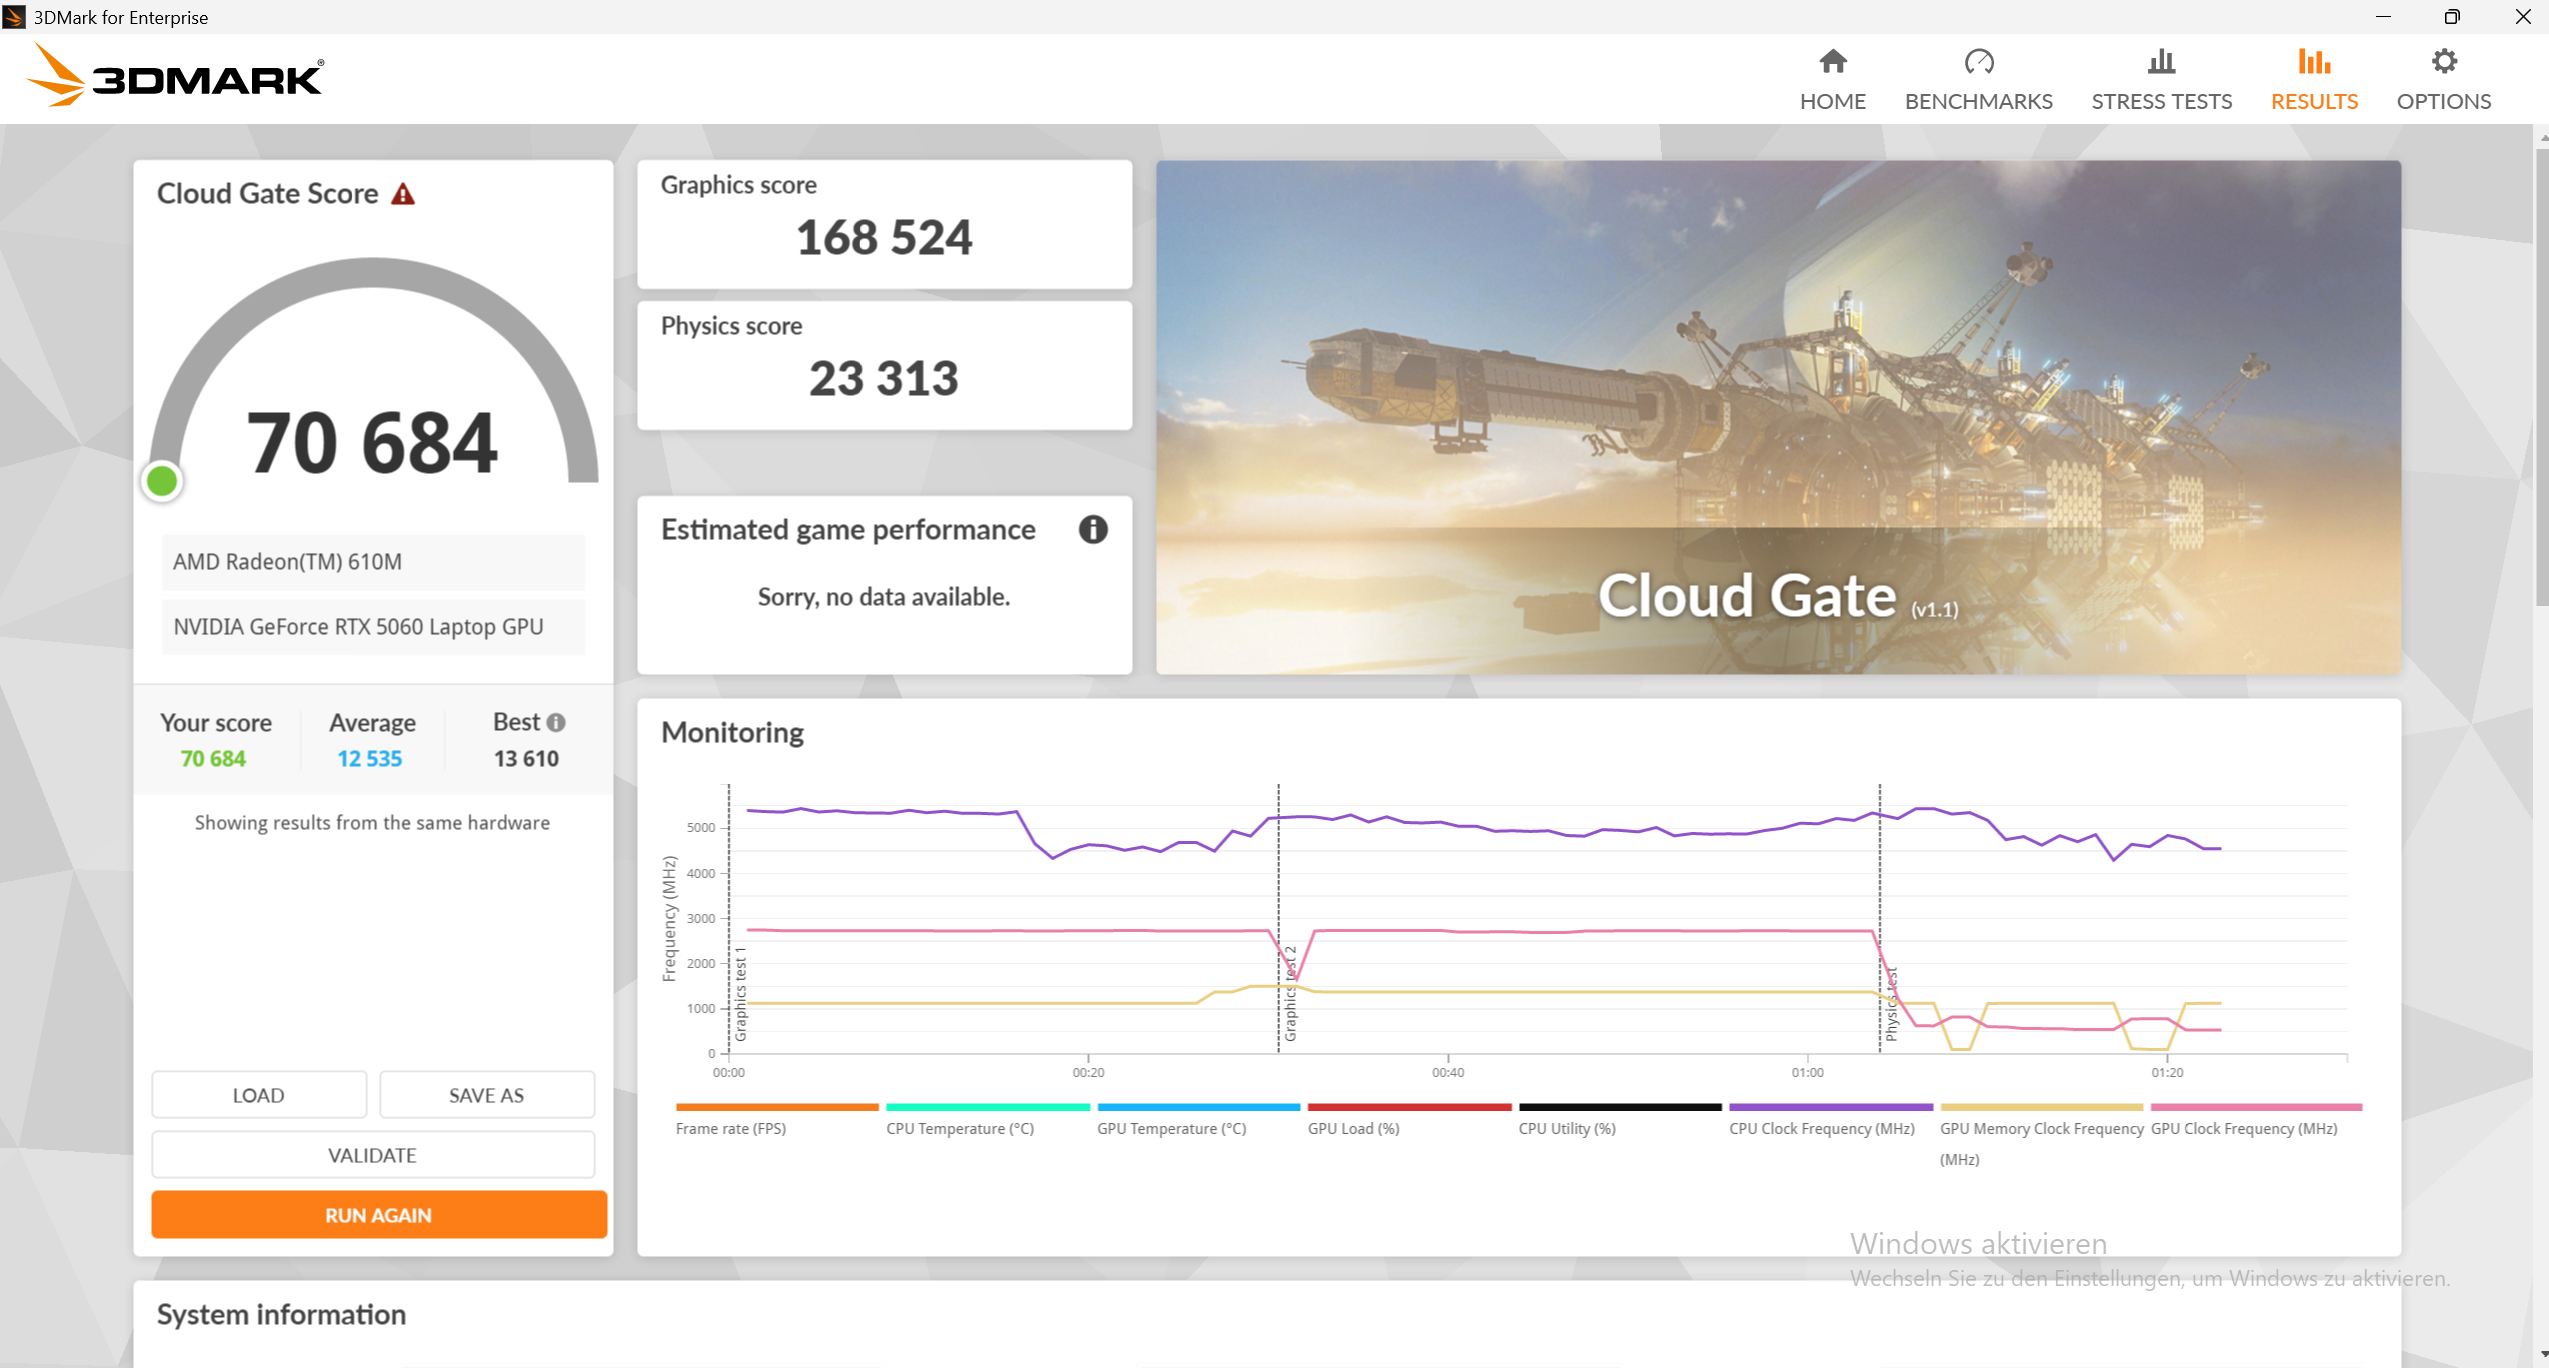Click info icon next to Best
Image resolution: width=2549 pixels, height=1368 pixels.
557,722
